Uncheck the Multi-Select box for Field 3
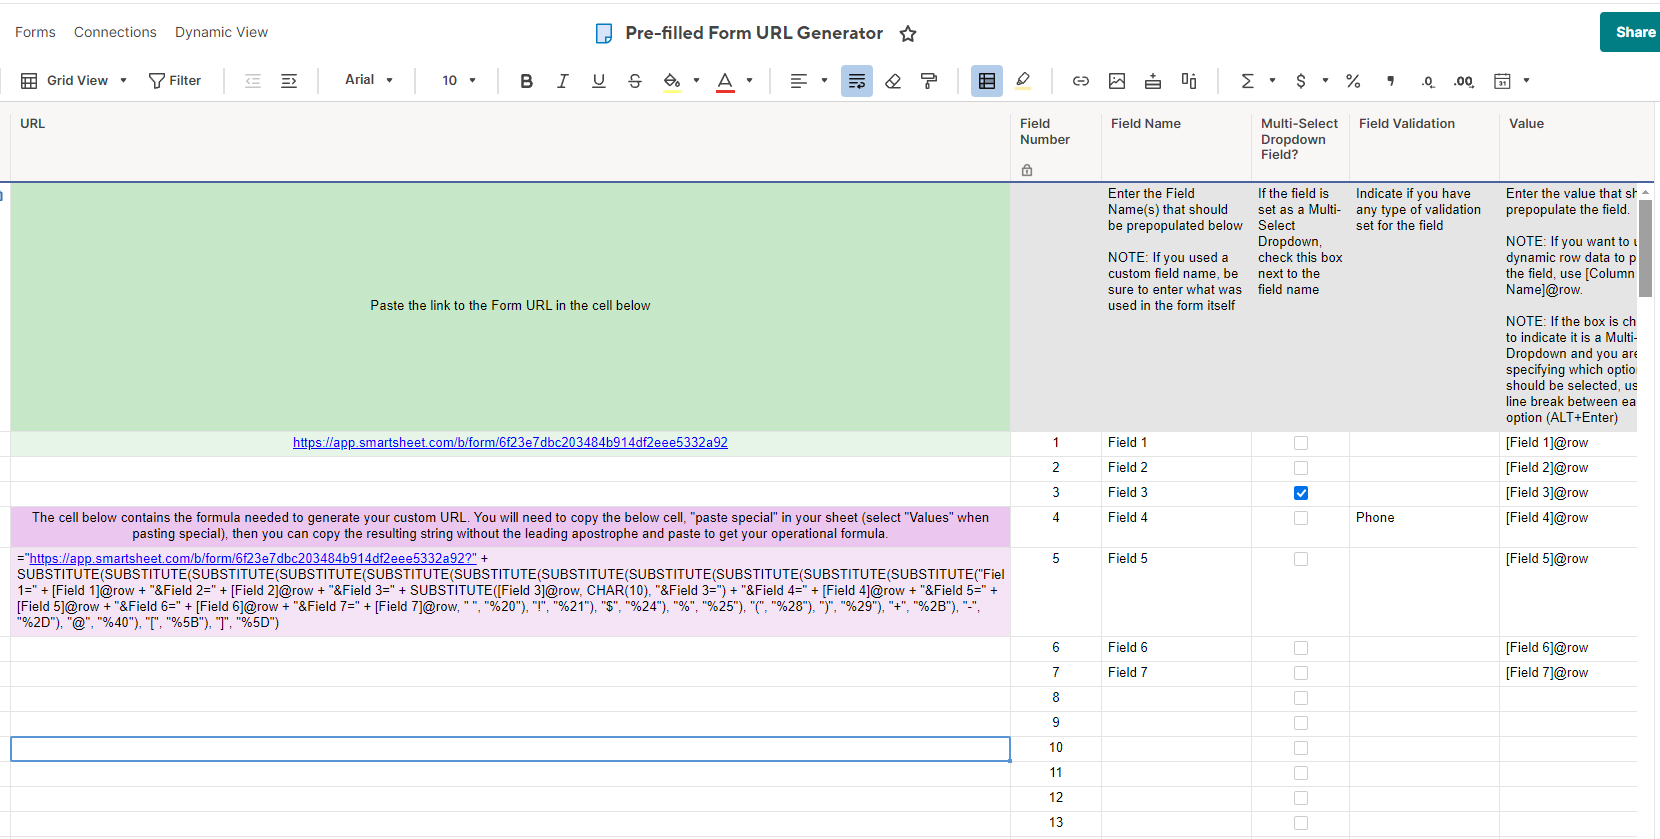The height and width of the screenshot is (839, 1660). (x=1301, y=493)
